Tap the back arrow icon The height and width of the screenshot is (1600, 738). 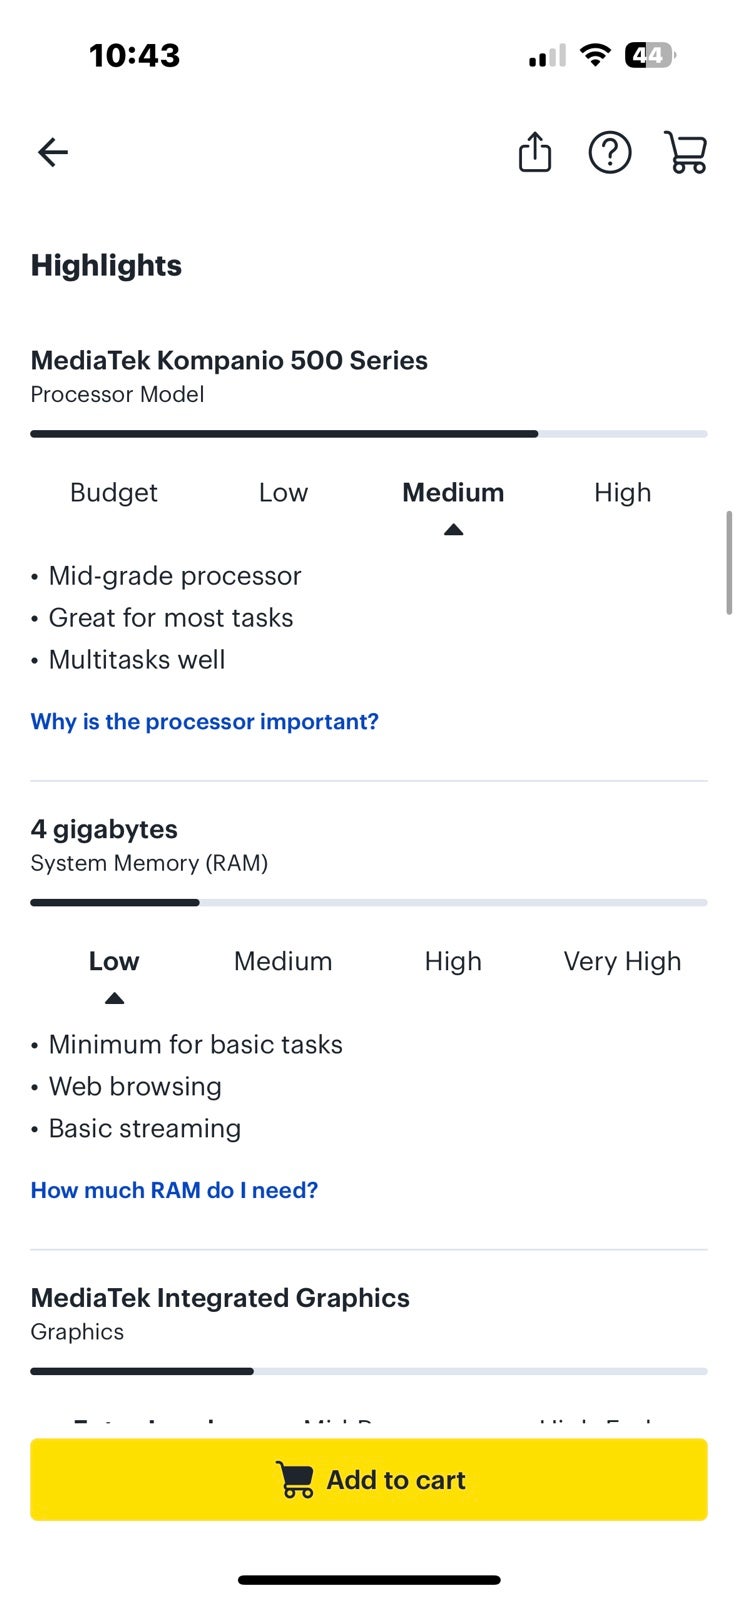53,152
